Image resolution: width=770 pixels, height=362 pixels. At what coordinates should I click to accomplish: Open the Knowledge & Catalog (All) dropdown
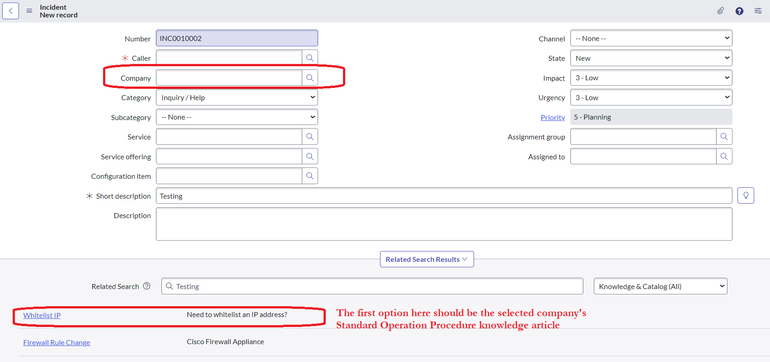660,286
